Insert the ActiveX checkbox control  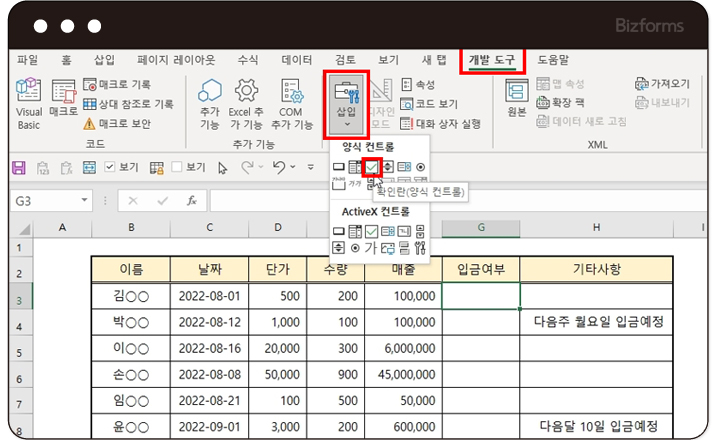coord(371,231)
